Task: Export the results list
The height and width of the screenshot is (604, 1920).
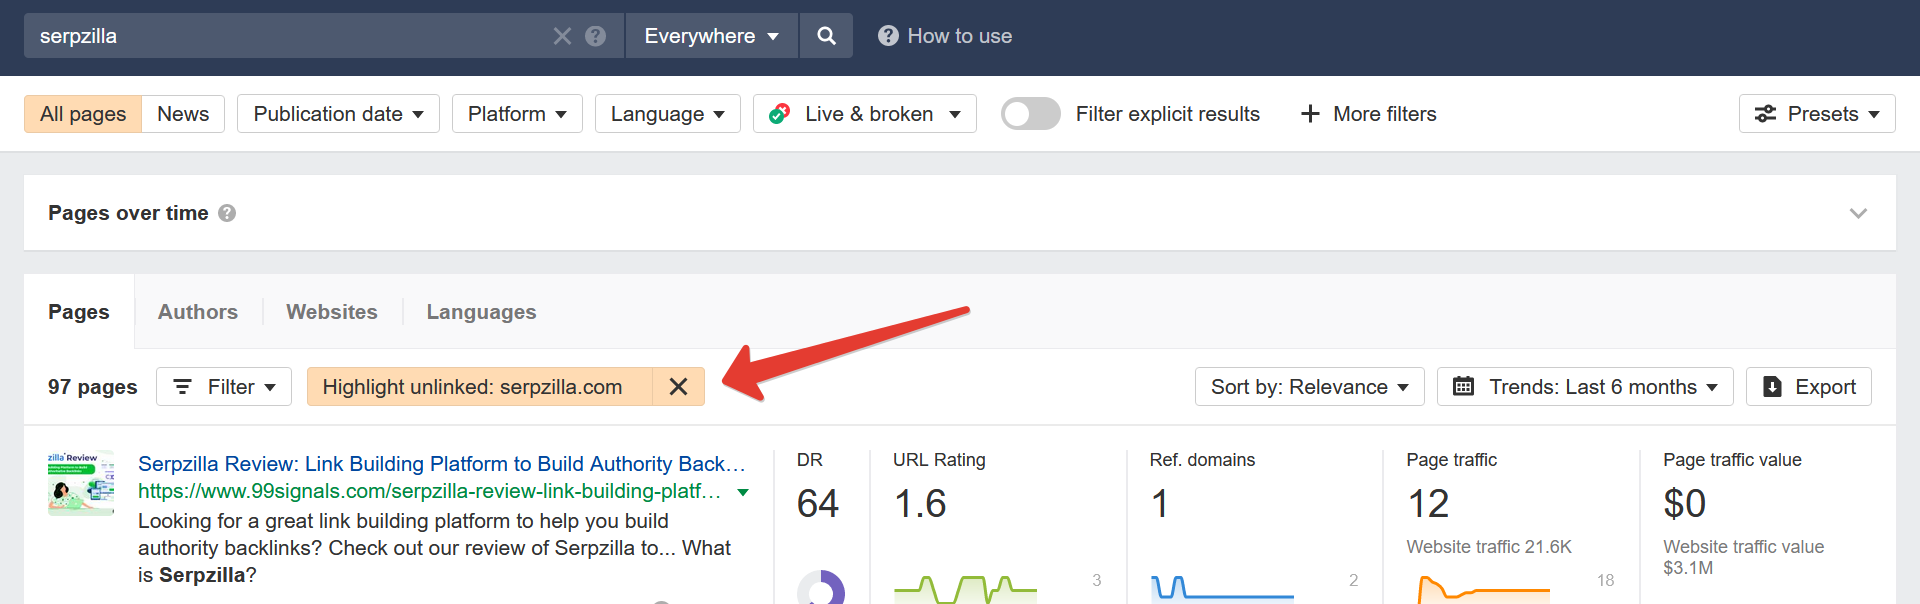Action: (1808, 387)
